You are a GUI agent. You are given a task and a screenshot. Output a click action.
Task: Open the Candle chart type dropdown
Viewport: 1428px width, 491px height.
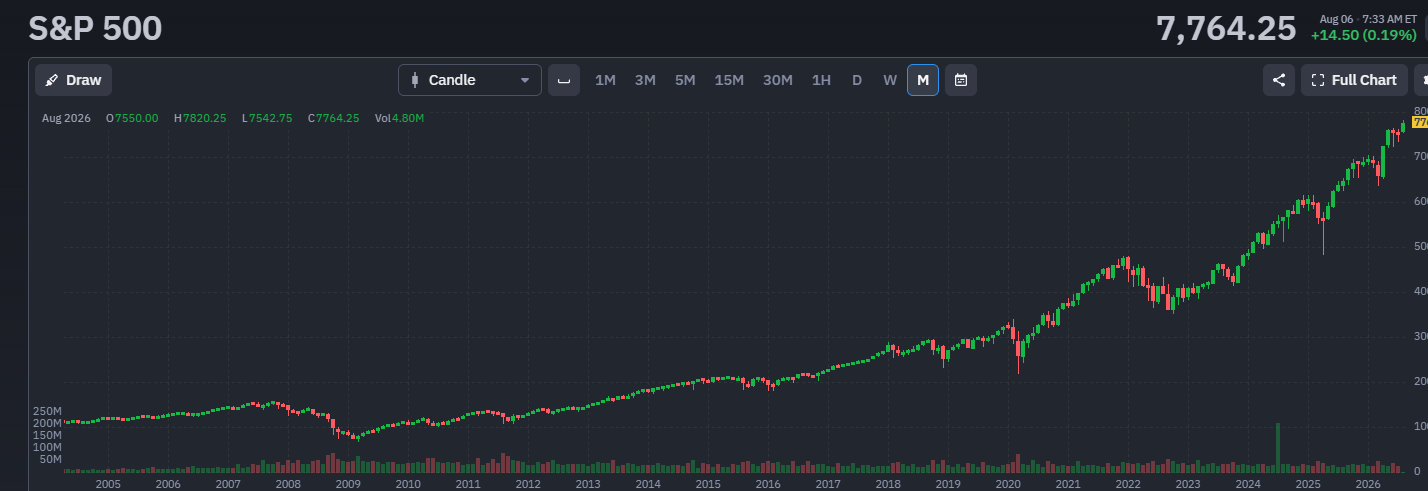coord(470,80)
